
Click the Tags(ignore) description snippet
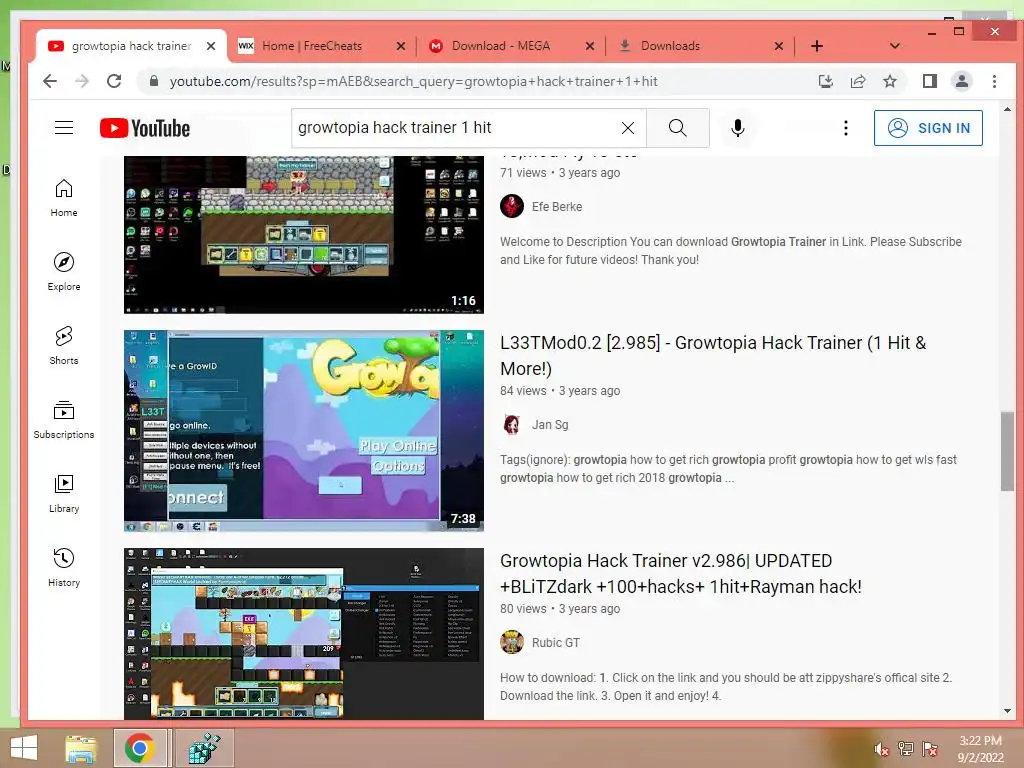728,469
